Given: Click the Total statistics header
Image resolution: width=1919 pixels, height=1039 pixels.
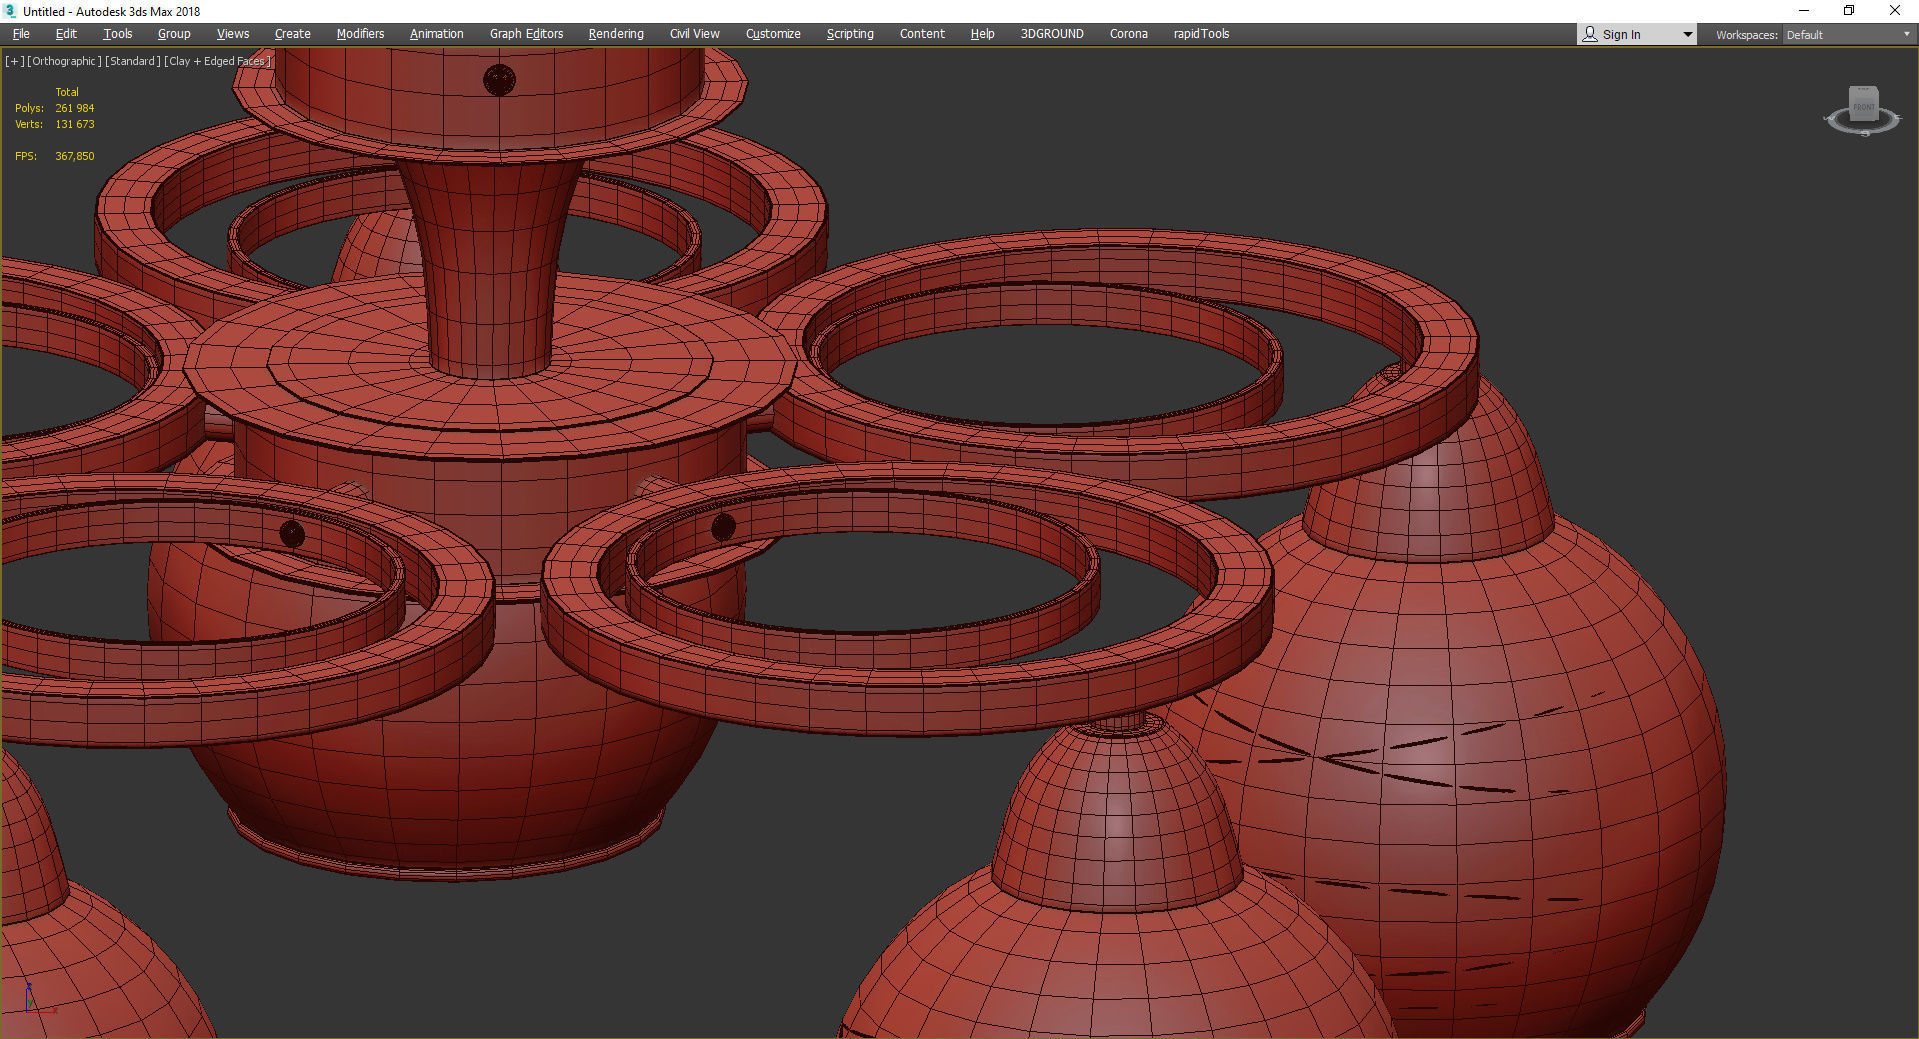Looking at the screenshot, I should pyautogui.click(x=67, y=92).
